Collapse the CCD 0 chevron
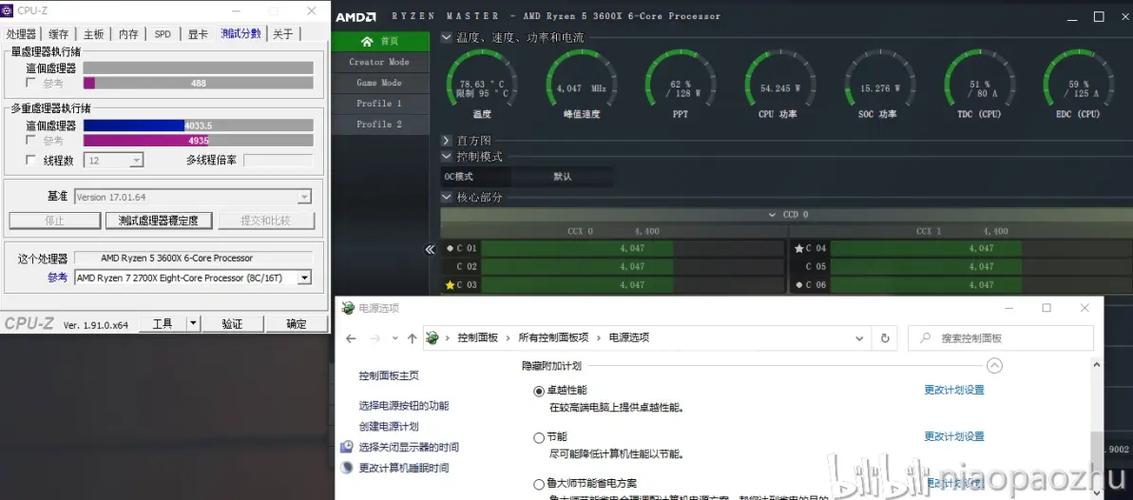The image size is (1133, 500). click(x=772, y=215)
